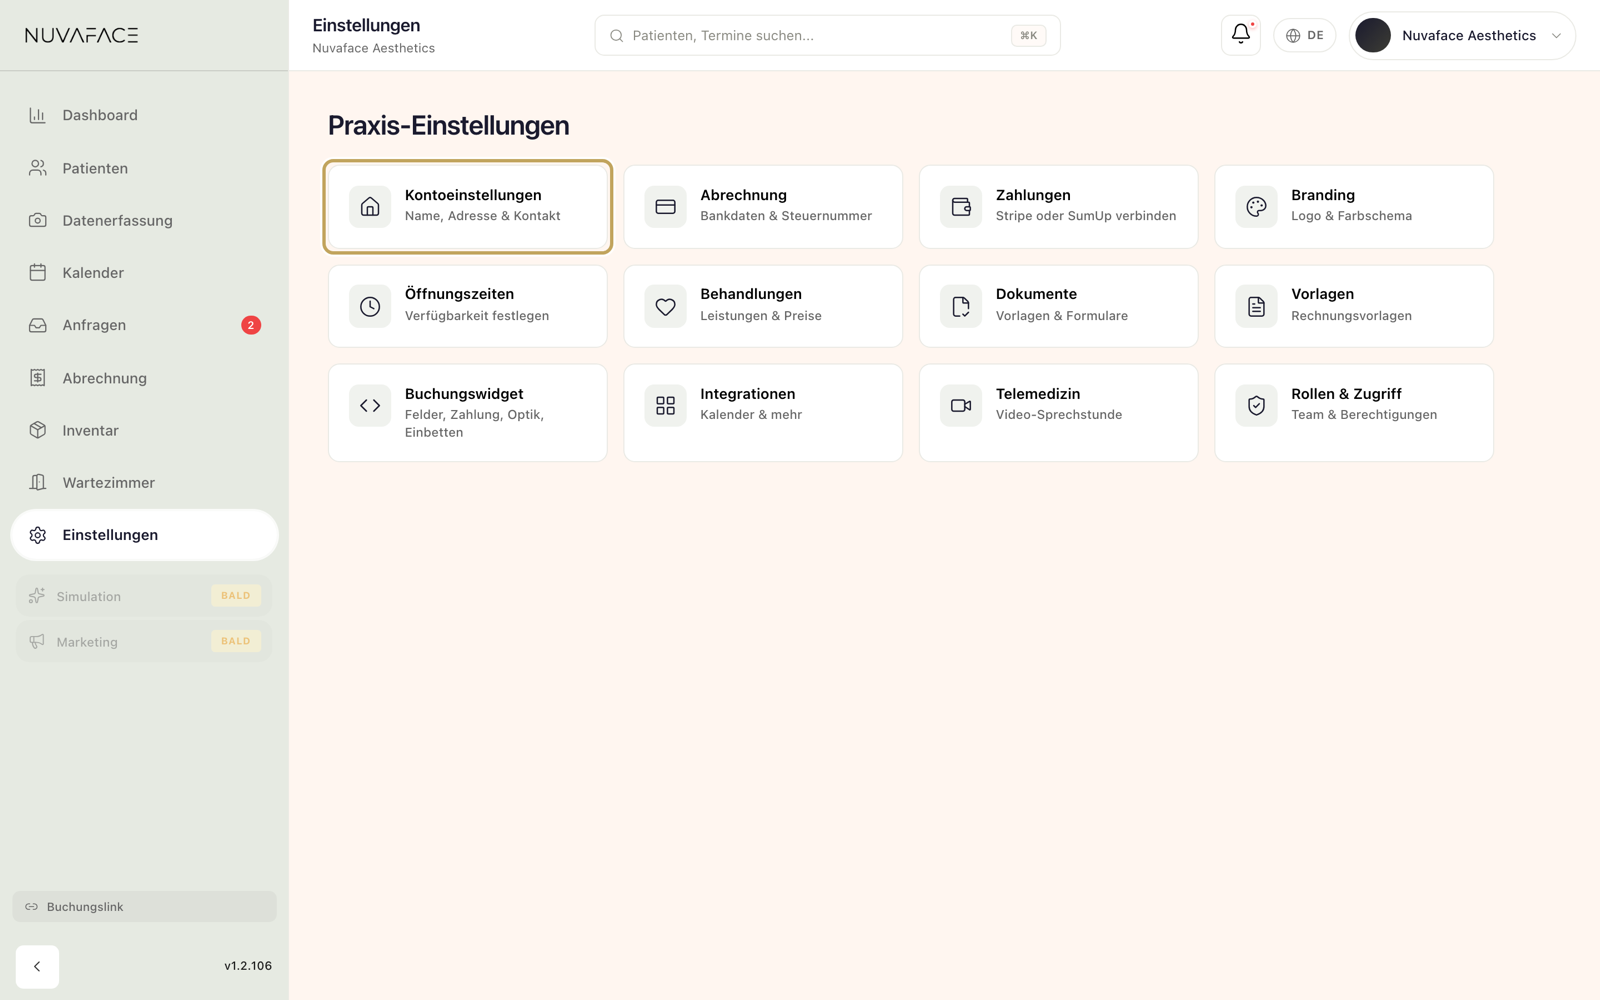This screenshot has width=1600, height=1000.
Task: Click the v1.2.106 version text
Action: tap(248, 966)
